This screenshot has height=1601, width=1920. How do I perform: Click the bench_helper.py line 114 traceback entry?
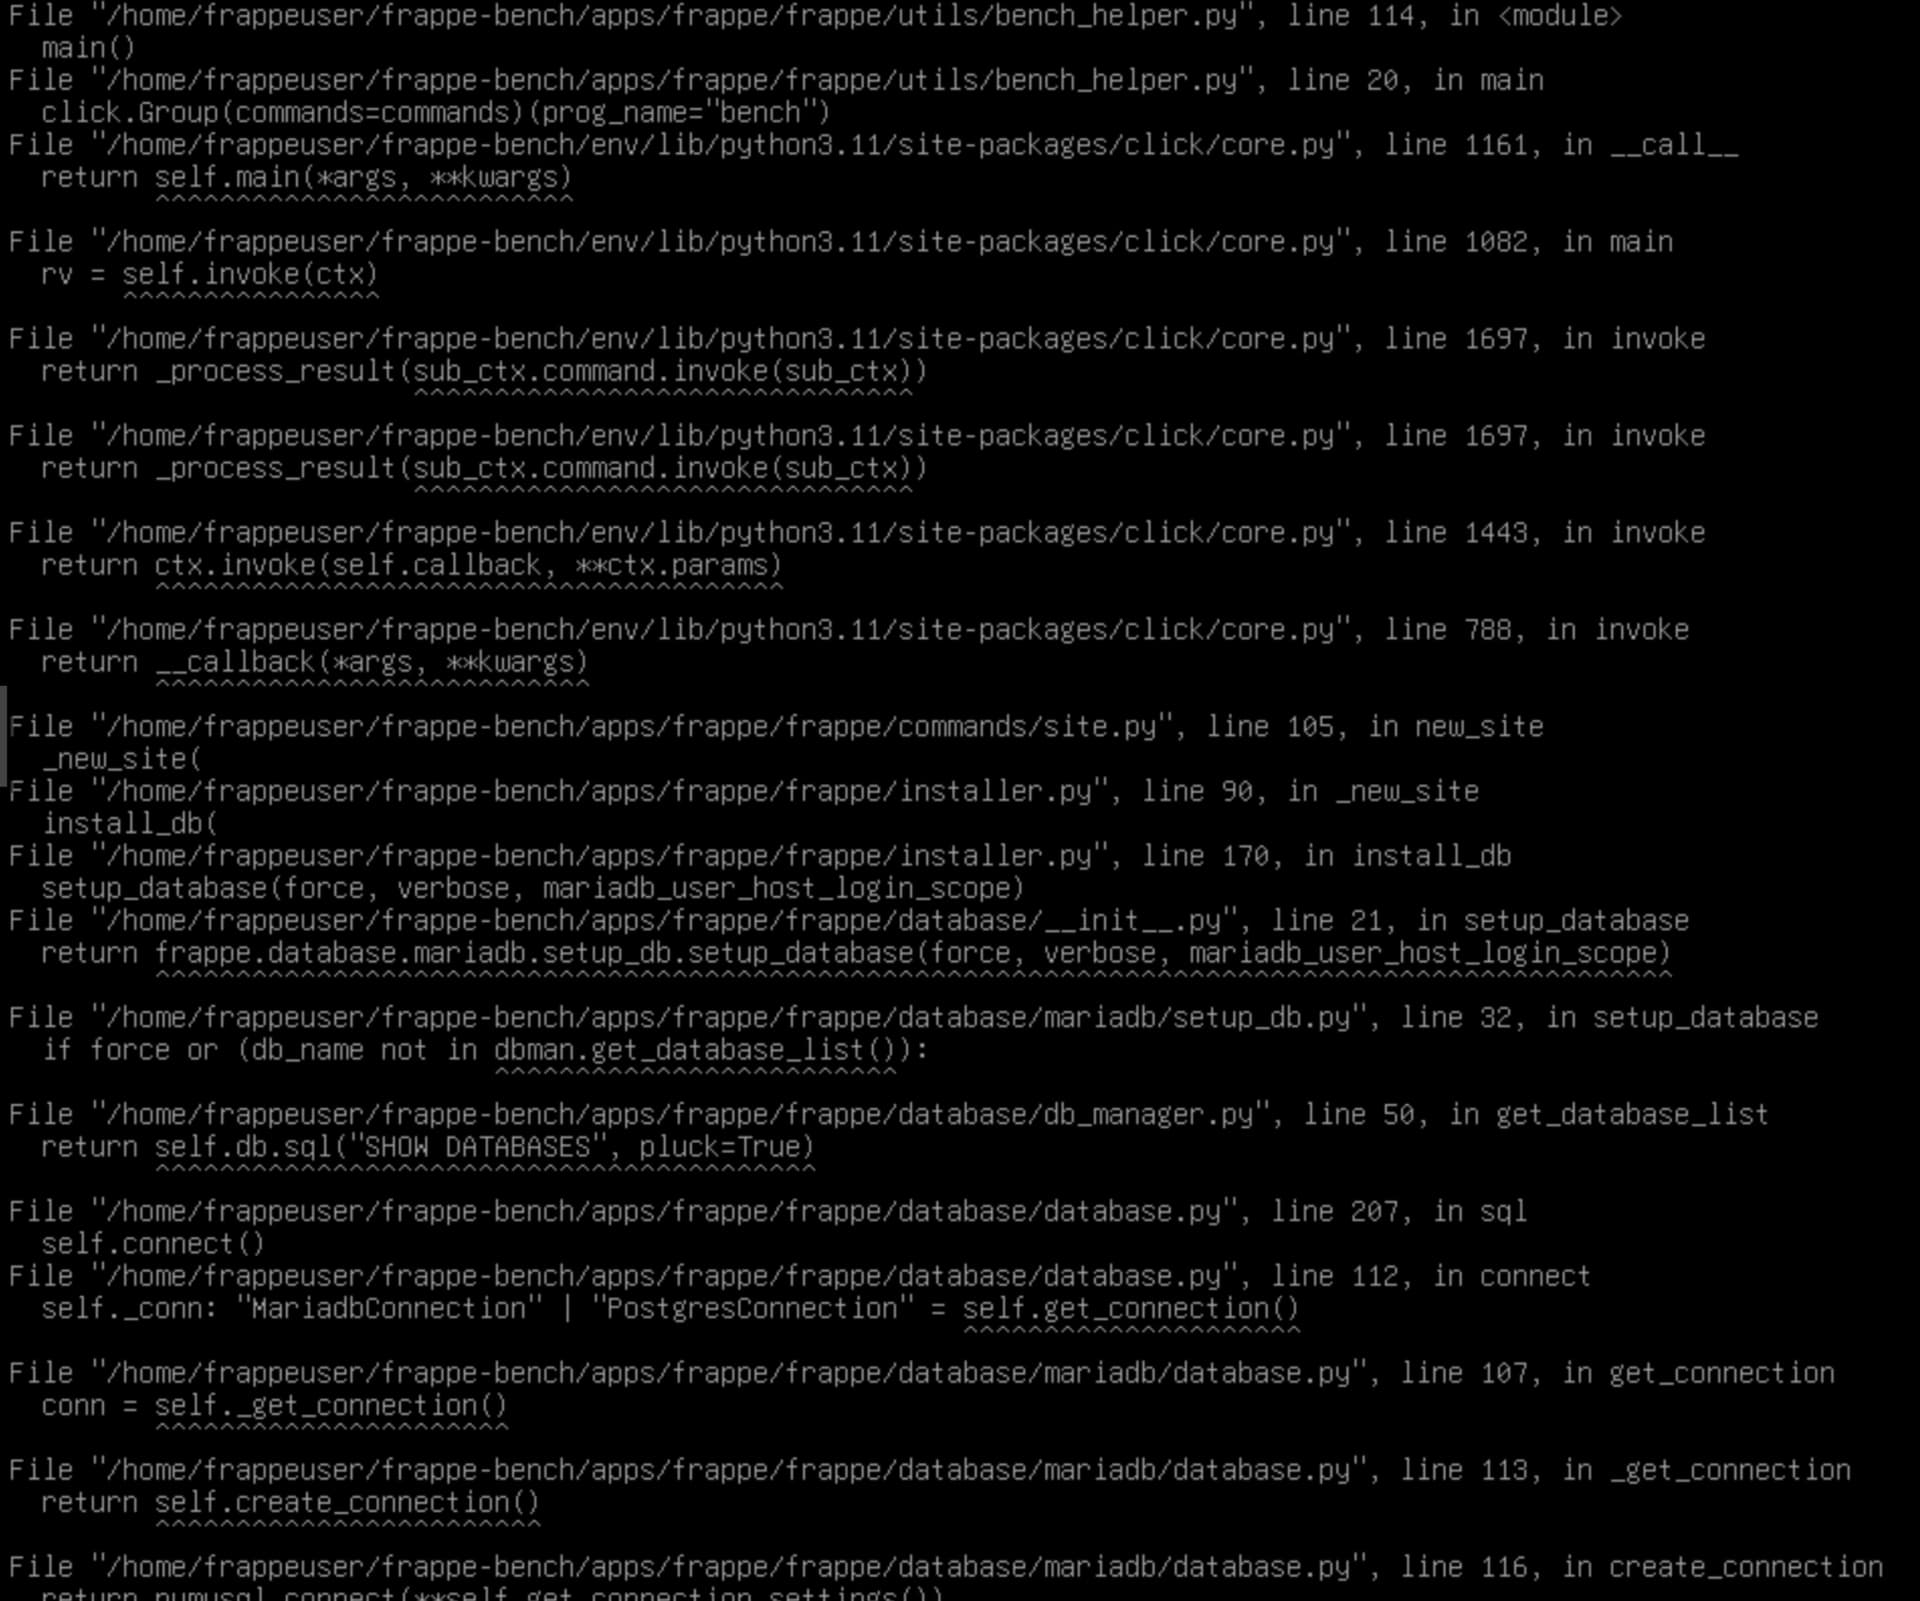click(815, 16)
